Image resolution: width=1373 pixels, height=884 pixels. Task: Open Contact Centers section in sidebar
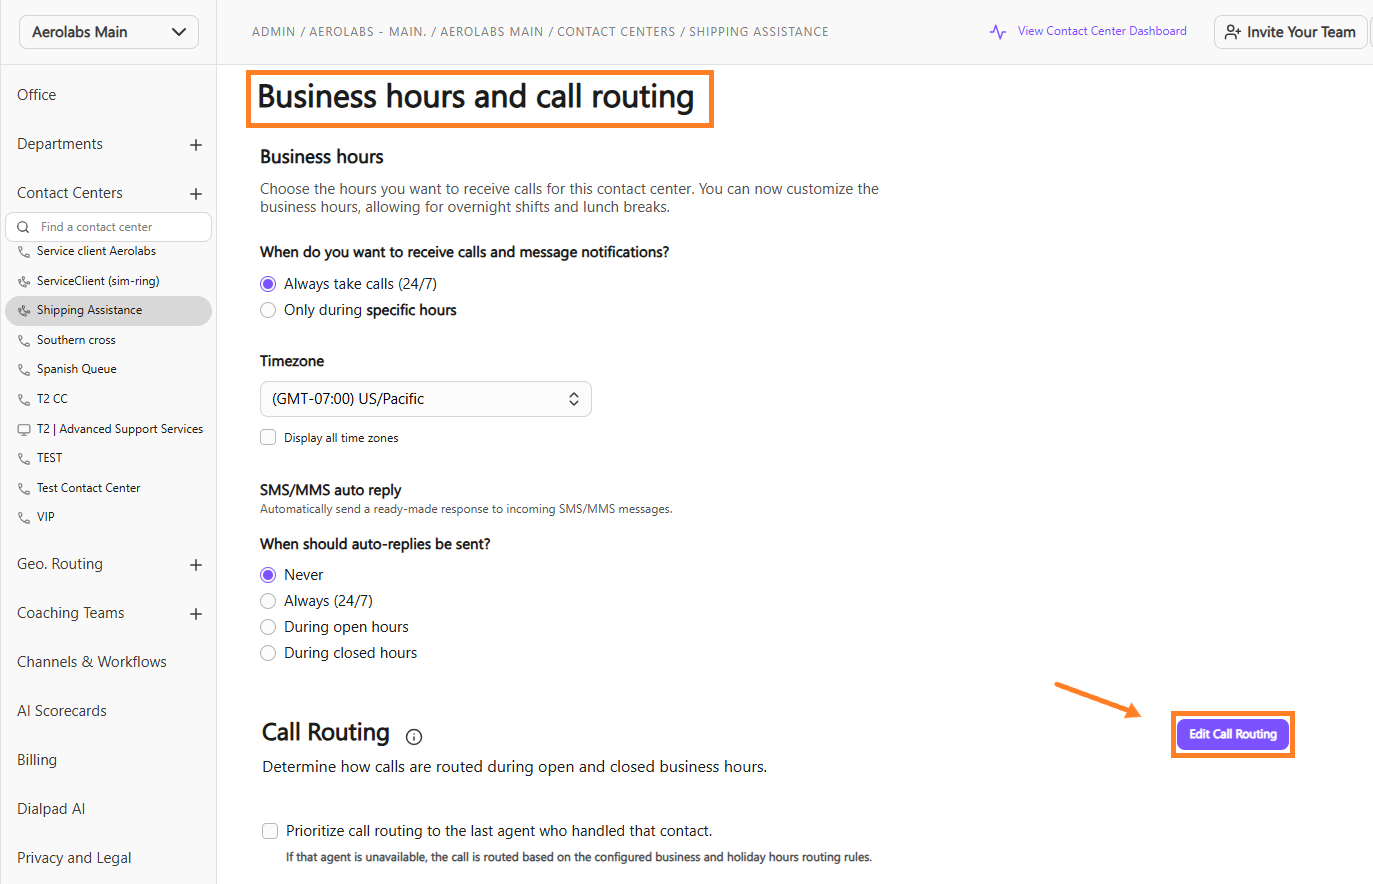pyautogui.click(x=70, y=193)
